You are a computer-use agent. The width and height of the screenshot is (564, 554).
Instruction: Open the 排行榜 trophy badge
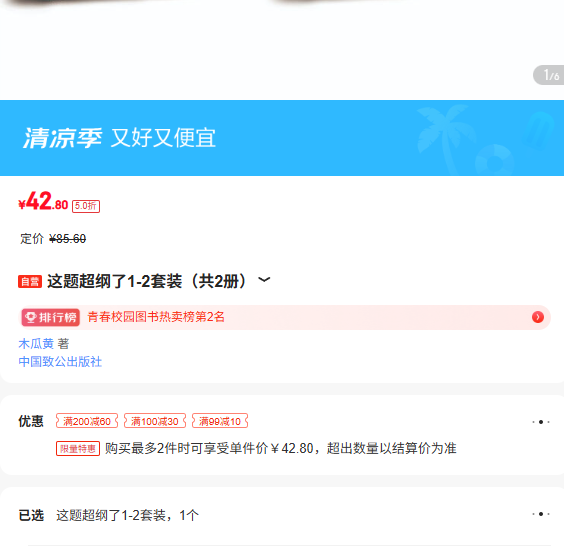click(50, 317)
